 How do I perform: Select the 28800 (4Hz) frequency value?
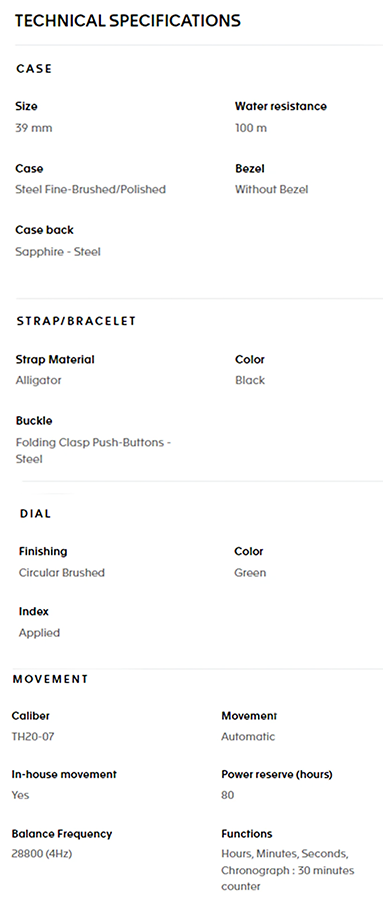tap(42, 854)
